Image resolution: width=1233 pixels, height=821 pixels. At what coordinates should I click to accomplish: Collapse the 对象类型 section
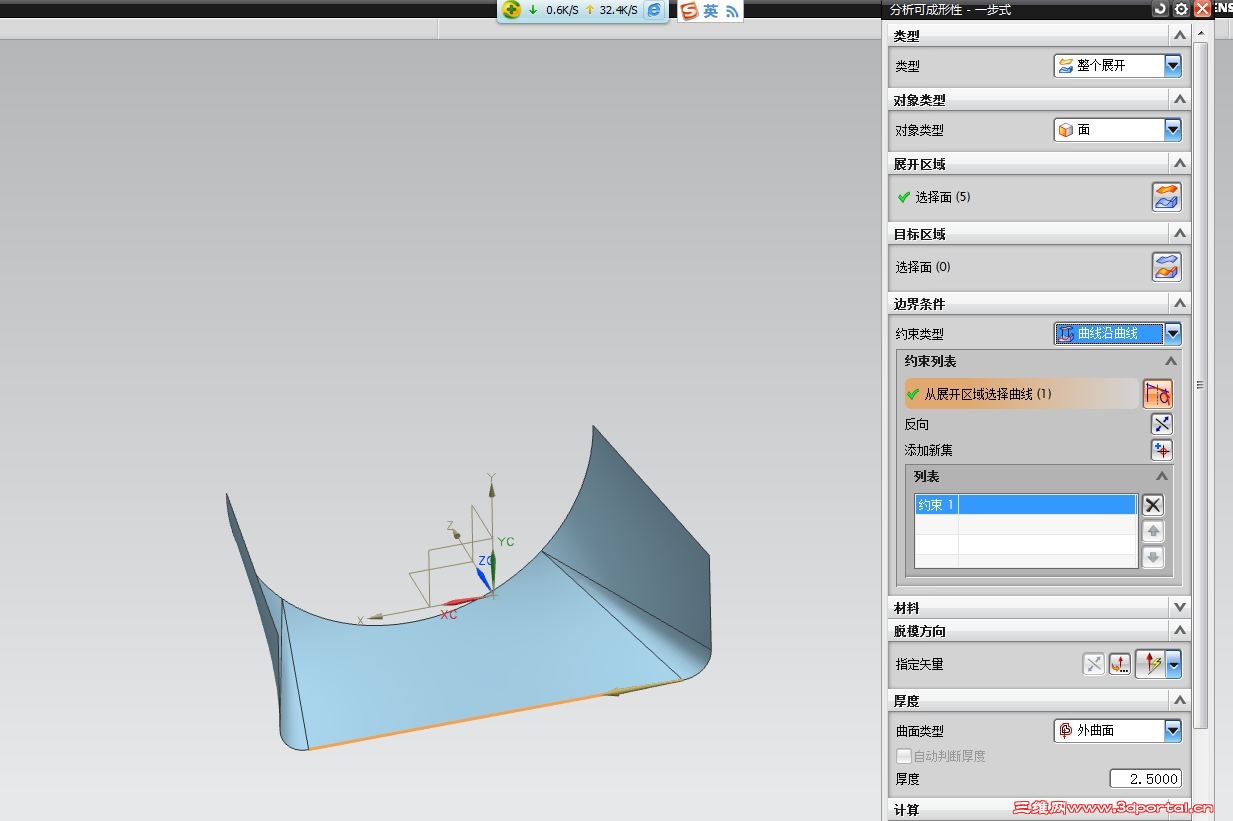(1180, 100)
